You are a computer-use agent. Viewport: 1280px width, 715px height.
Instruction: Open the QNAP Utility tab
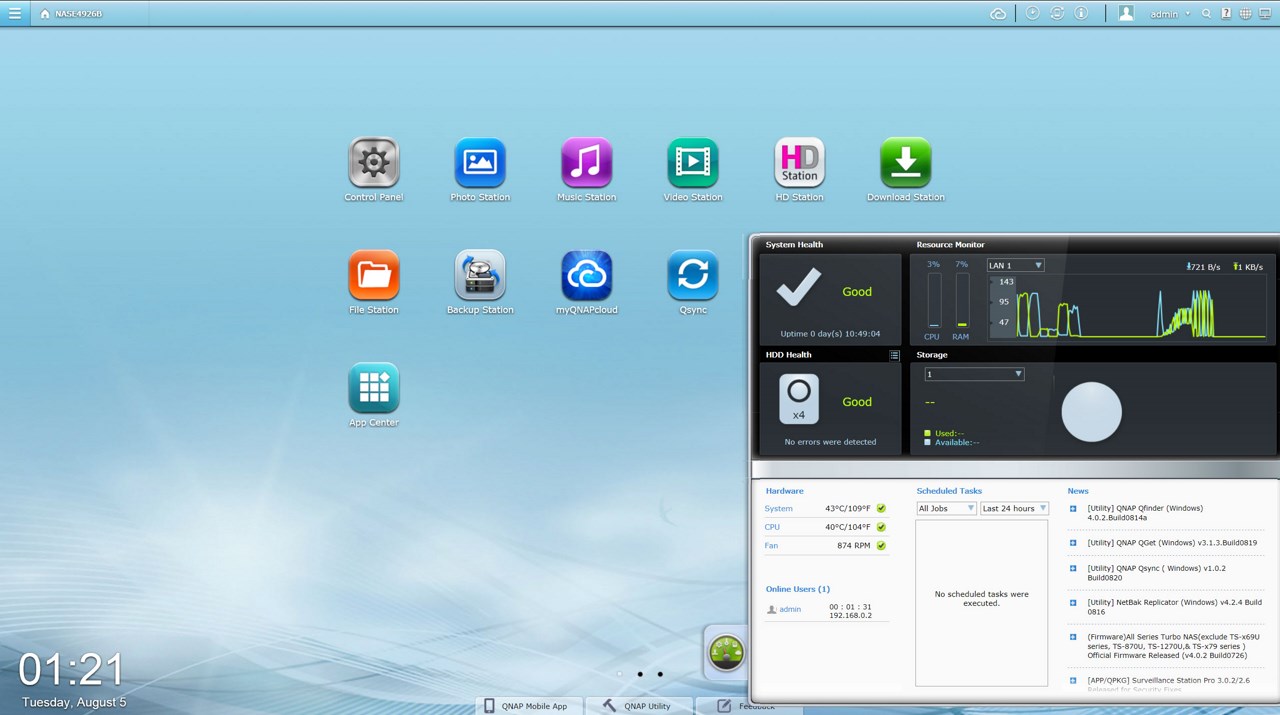point(639,706)
